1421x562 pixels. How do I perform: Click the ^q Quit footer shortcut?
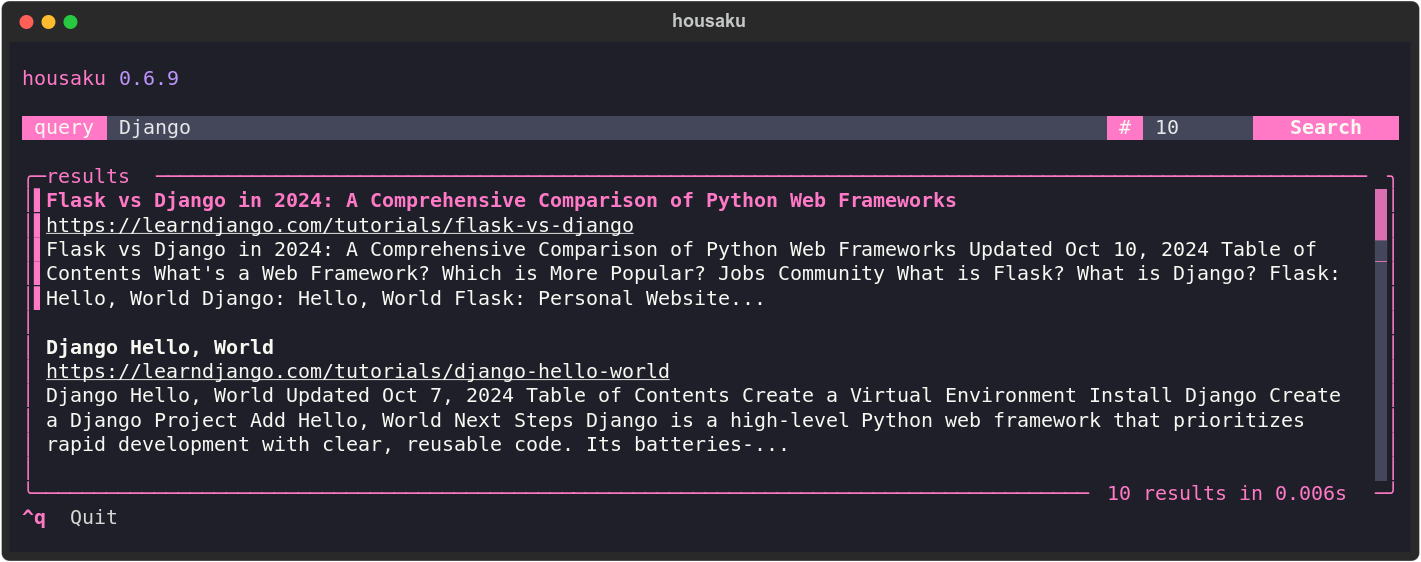click(70, 517)
